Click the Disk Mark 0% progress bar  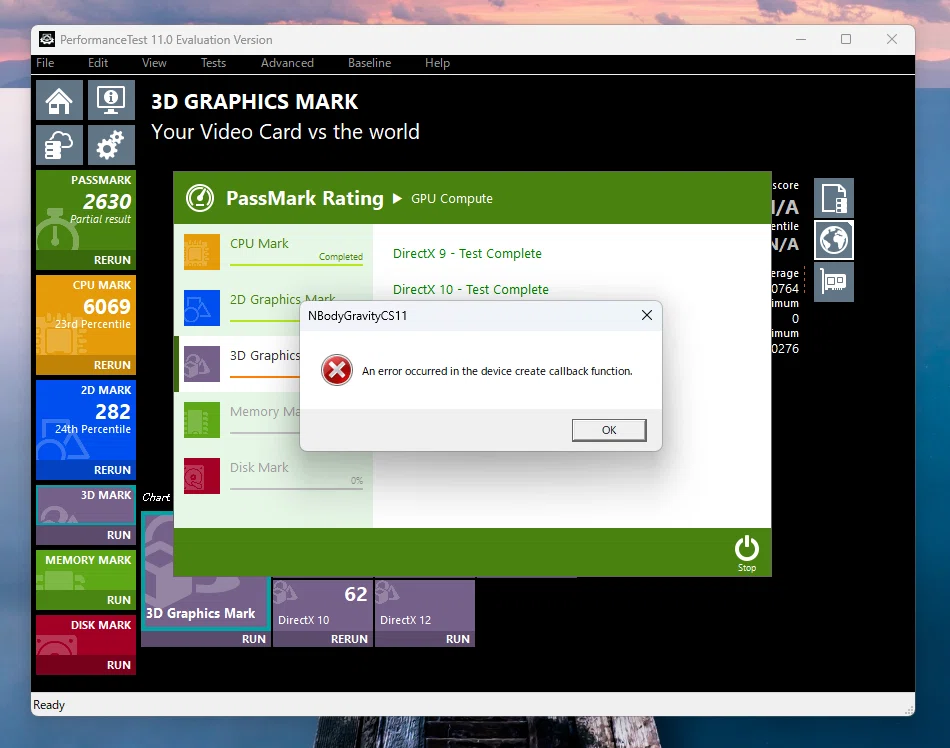click(296, 489)
